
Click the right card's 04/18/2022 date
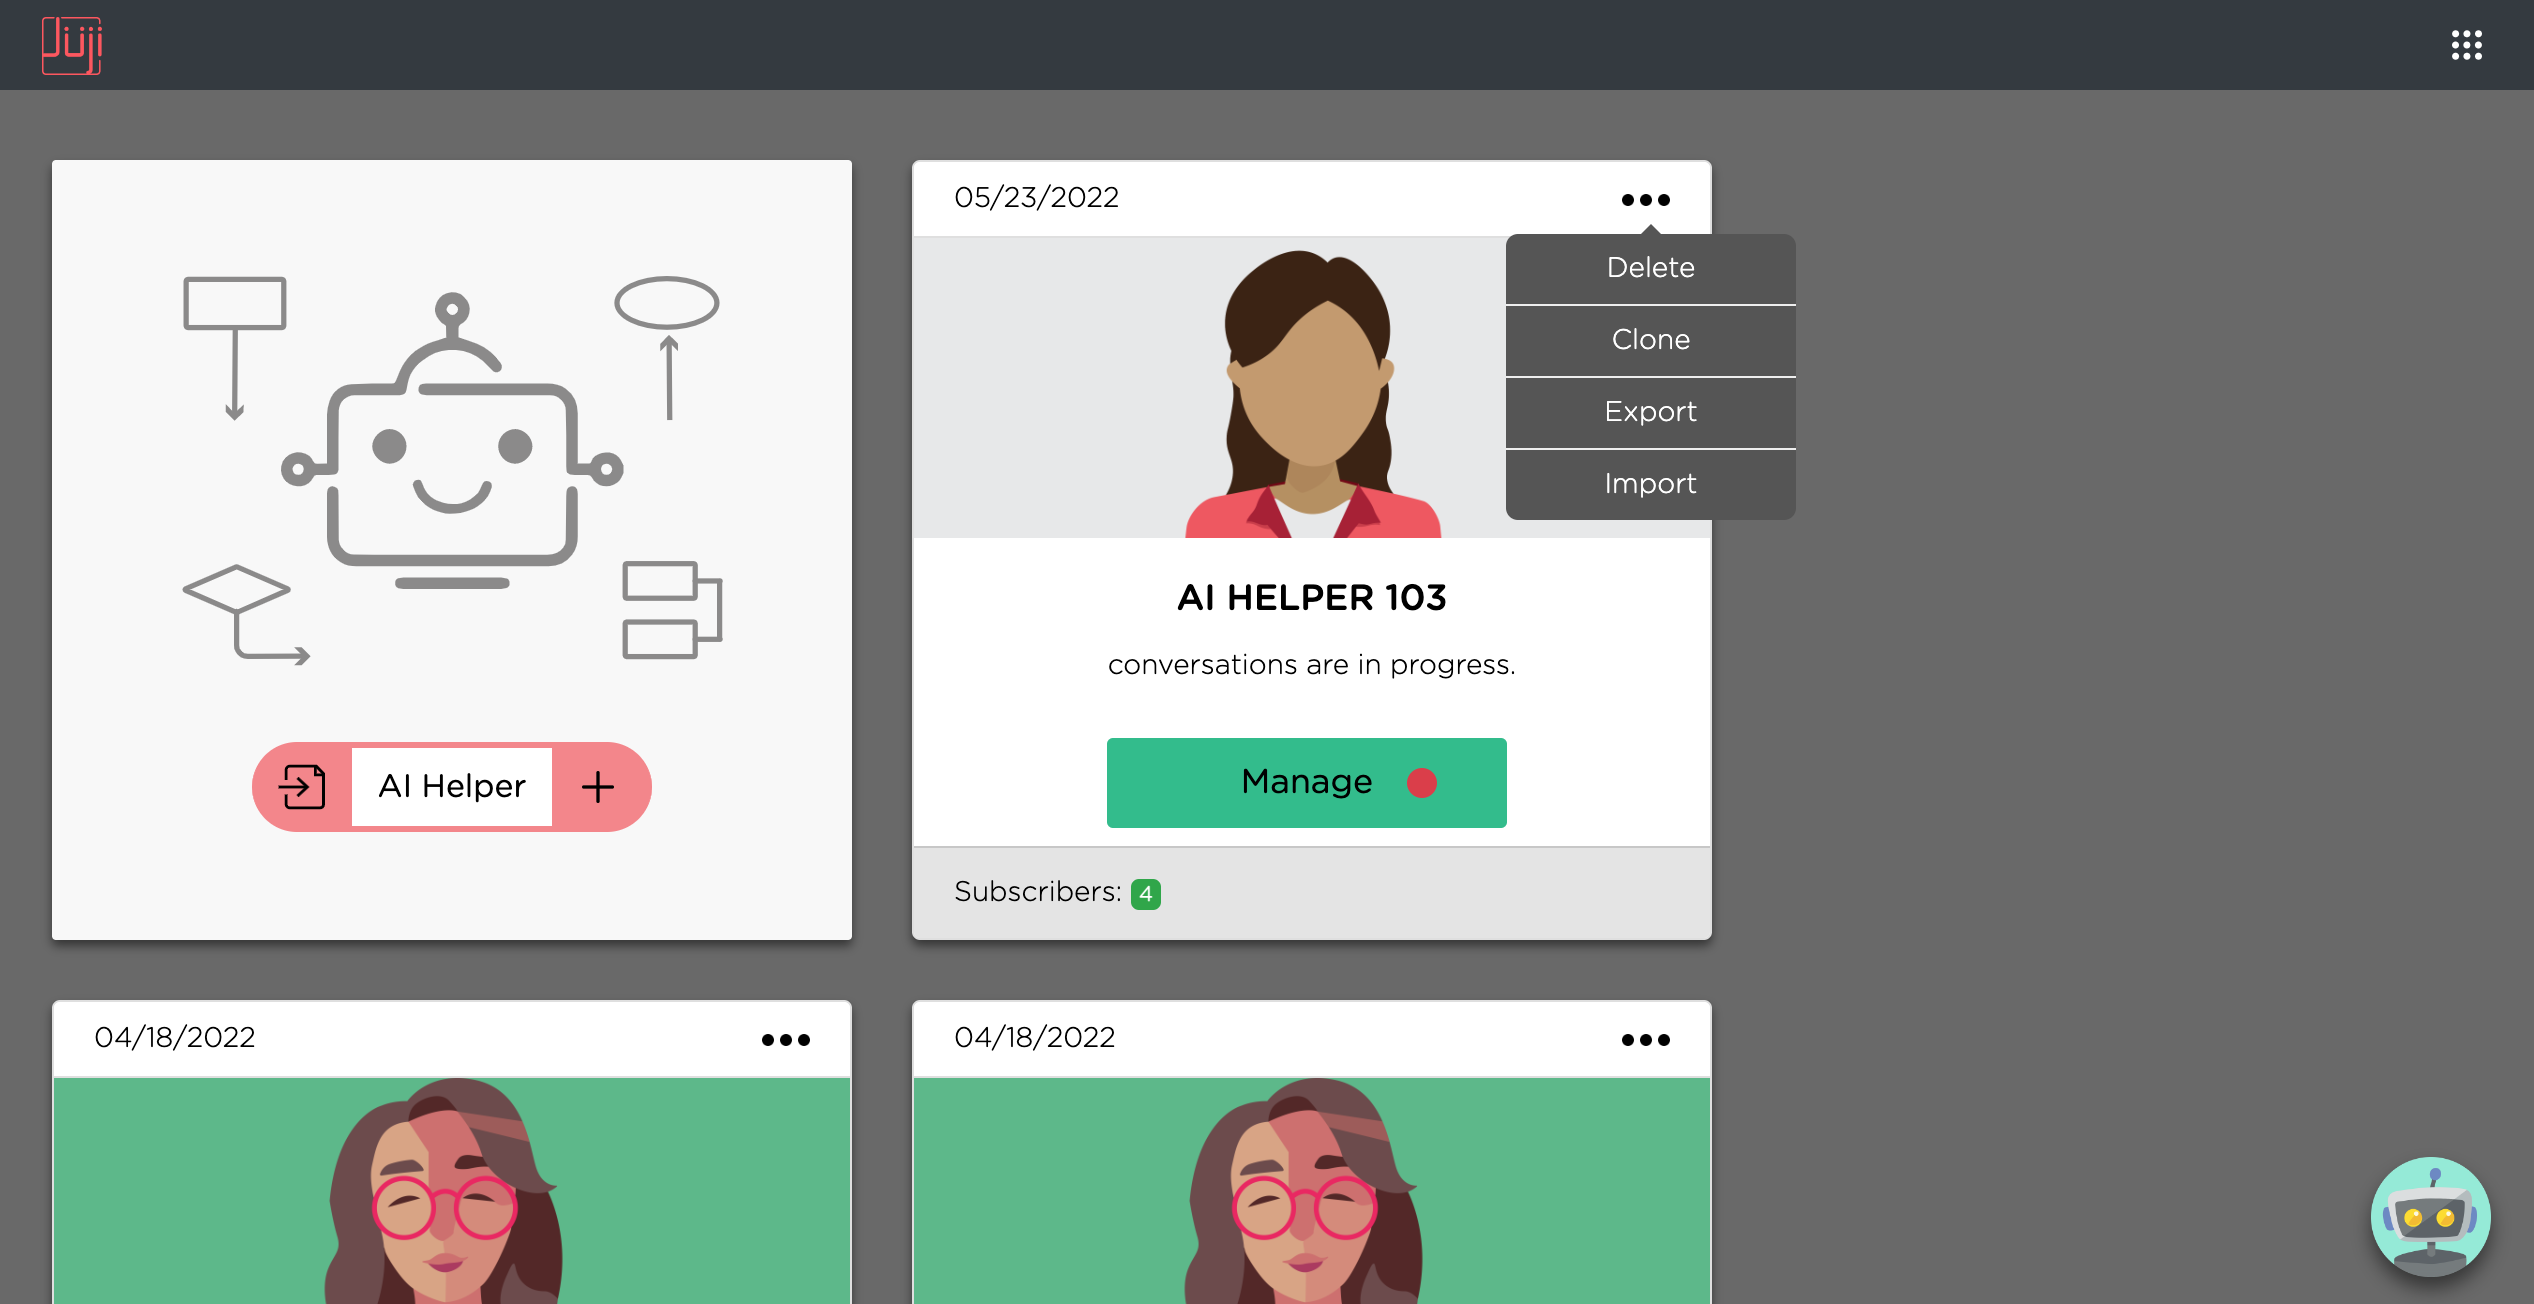[x=1034, y=1038]
